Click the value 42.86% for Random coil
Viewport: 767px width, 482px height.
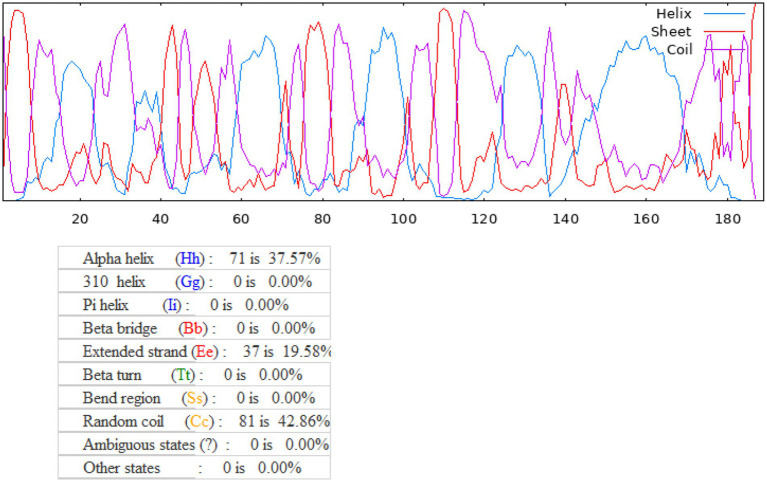tap(304, 421)
